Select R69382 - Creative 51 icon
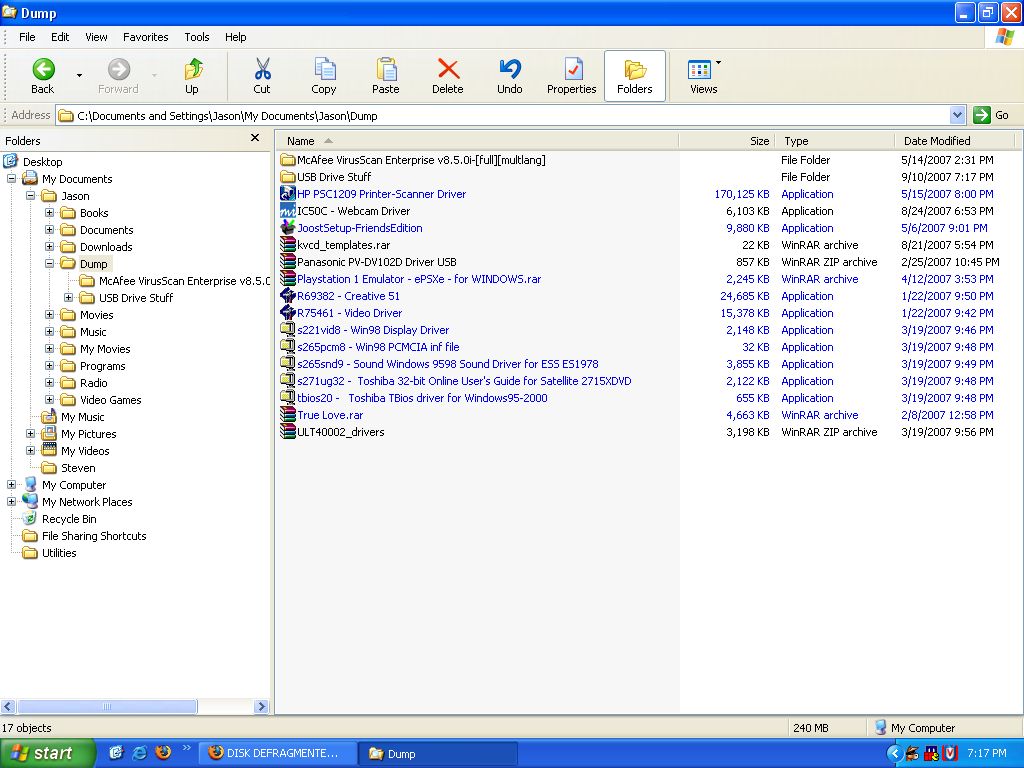 [x=287, y=295]
